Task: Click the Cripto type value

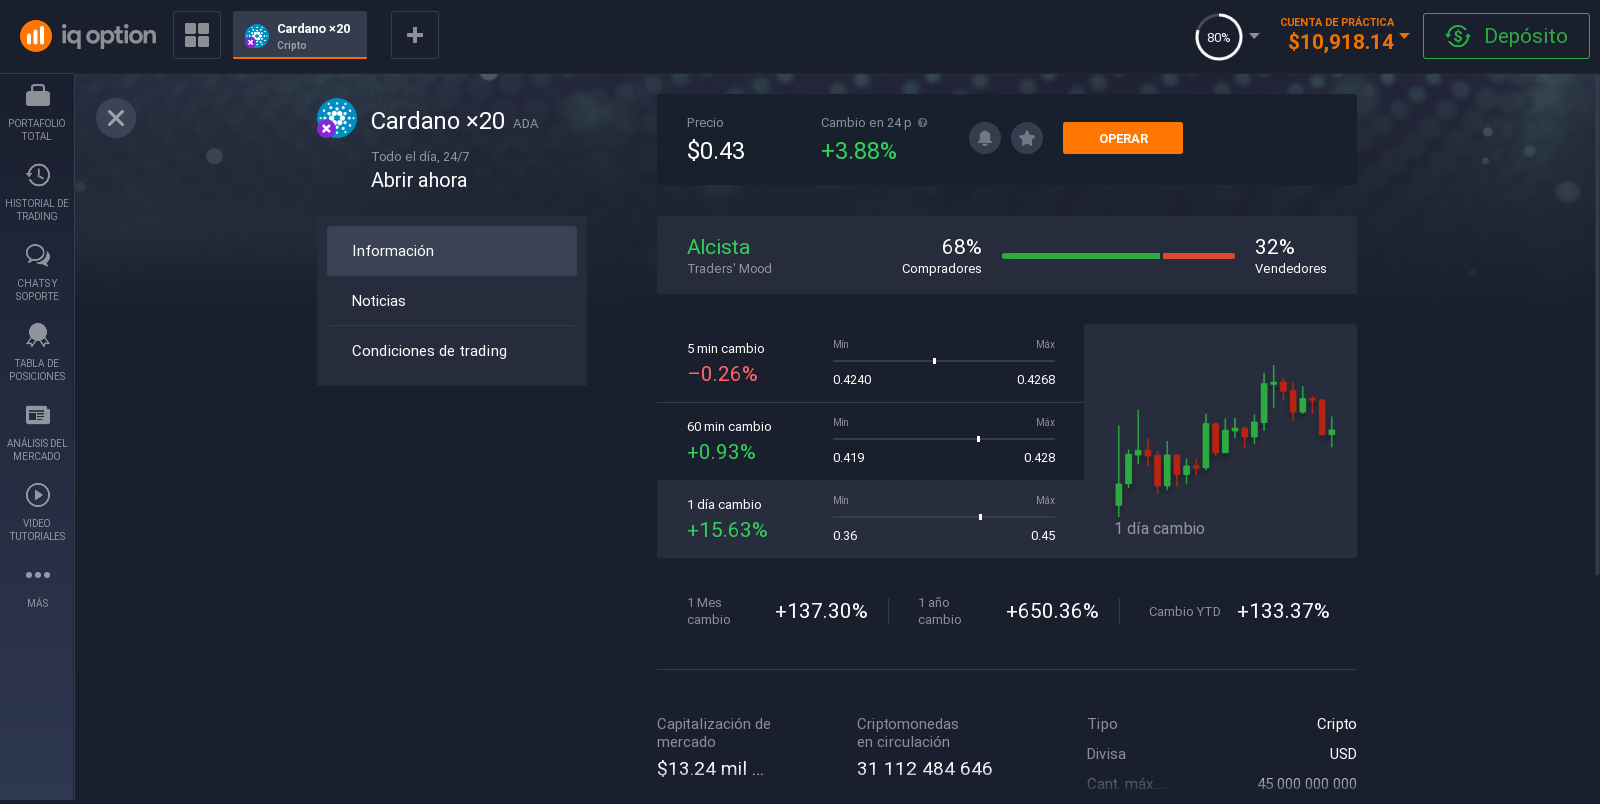Action: point(1336,724)
